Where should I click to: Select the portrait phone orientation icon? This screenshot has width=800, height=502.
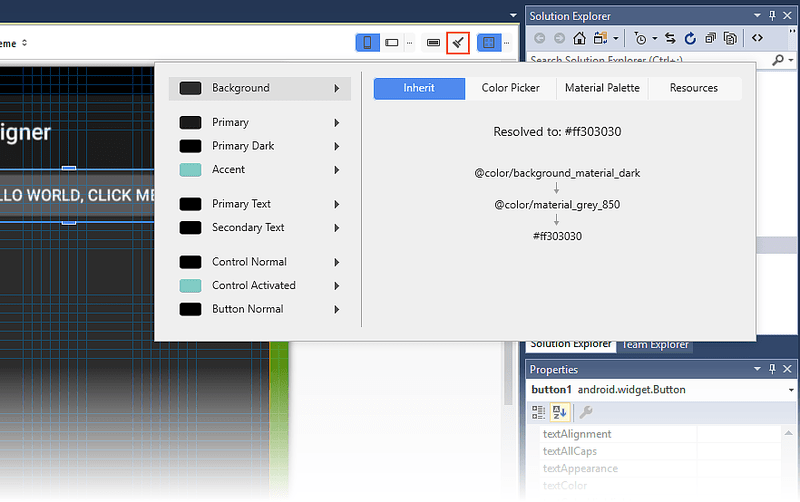(x=367, y=43)
